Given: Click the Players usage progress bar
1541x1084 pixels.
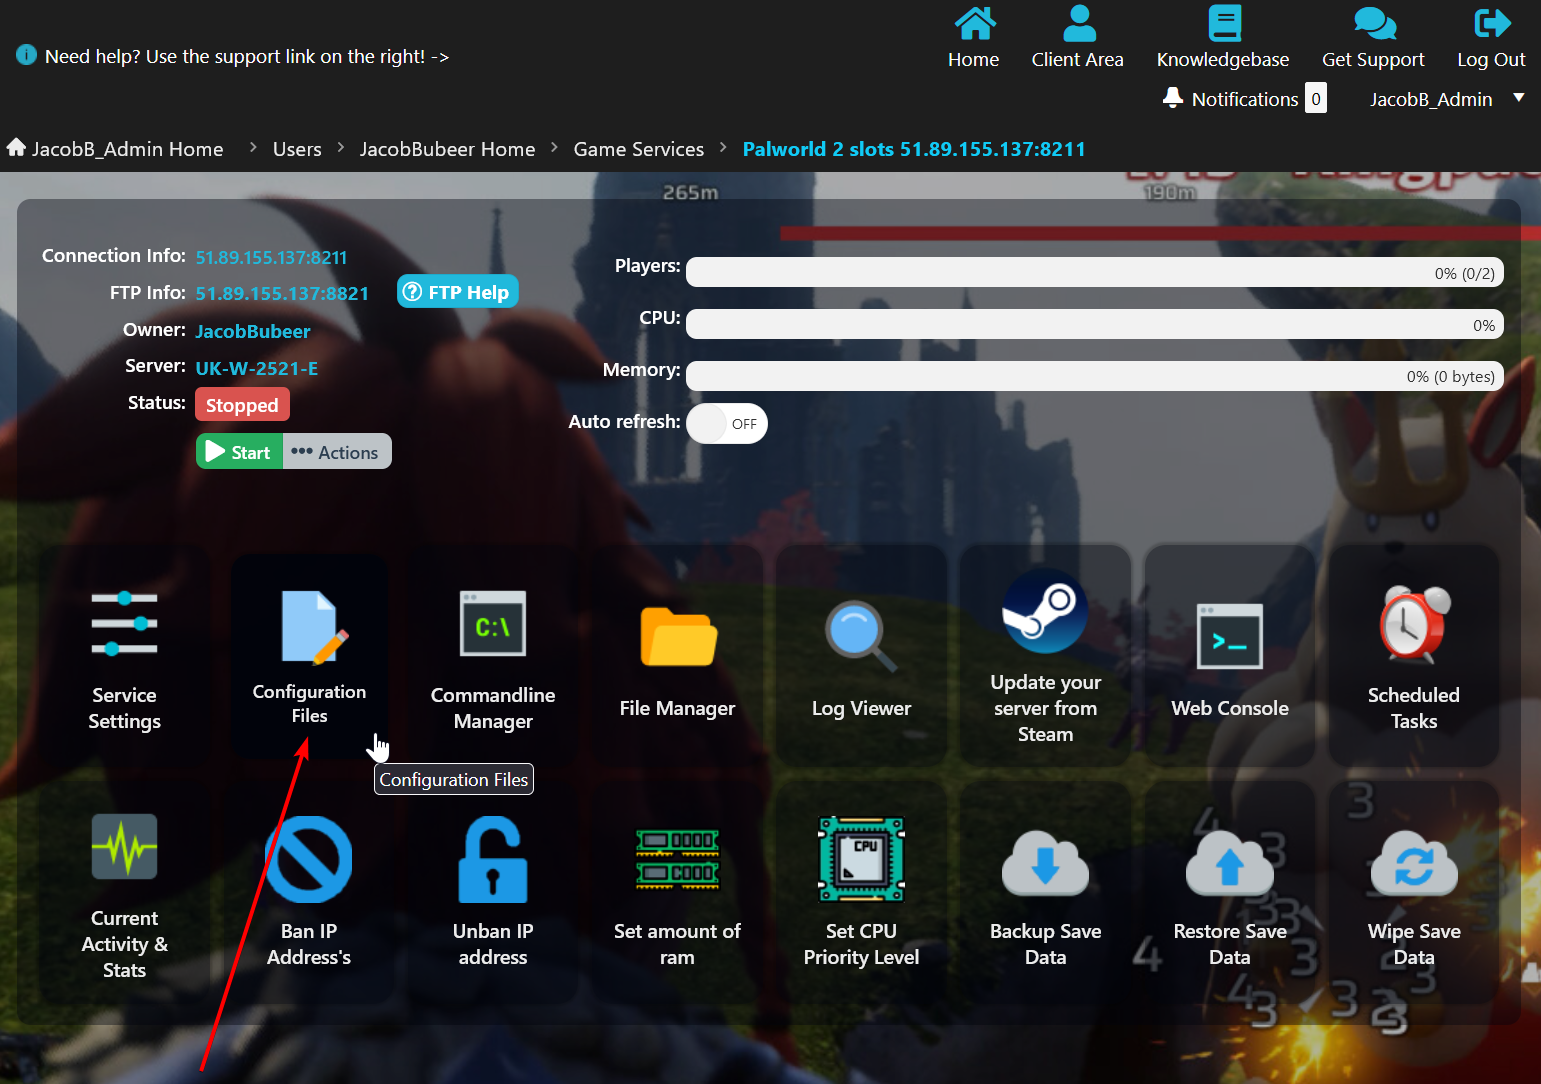Looking at the screenshot, I should [1094, 273].
